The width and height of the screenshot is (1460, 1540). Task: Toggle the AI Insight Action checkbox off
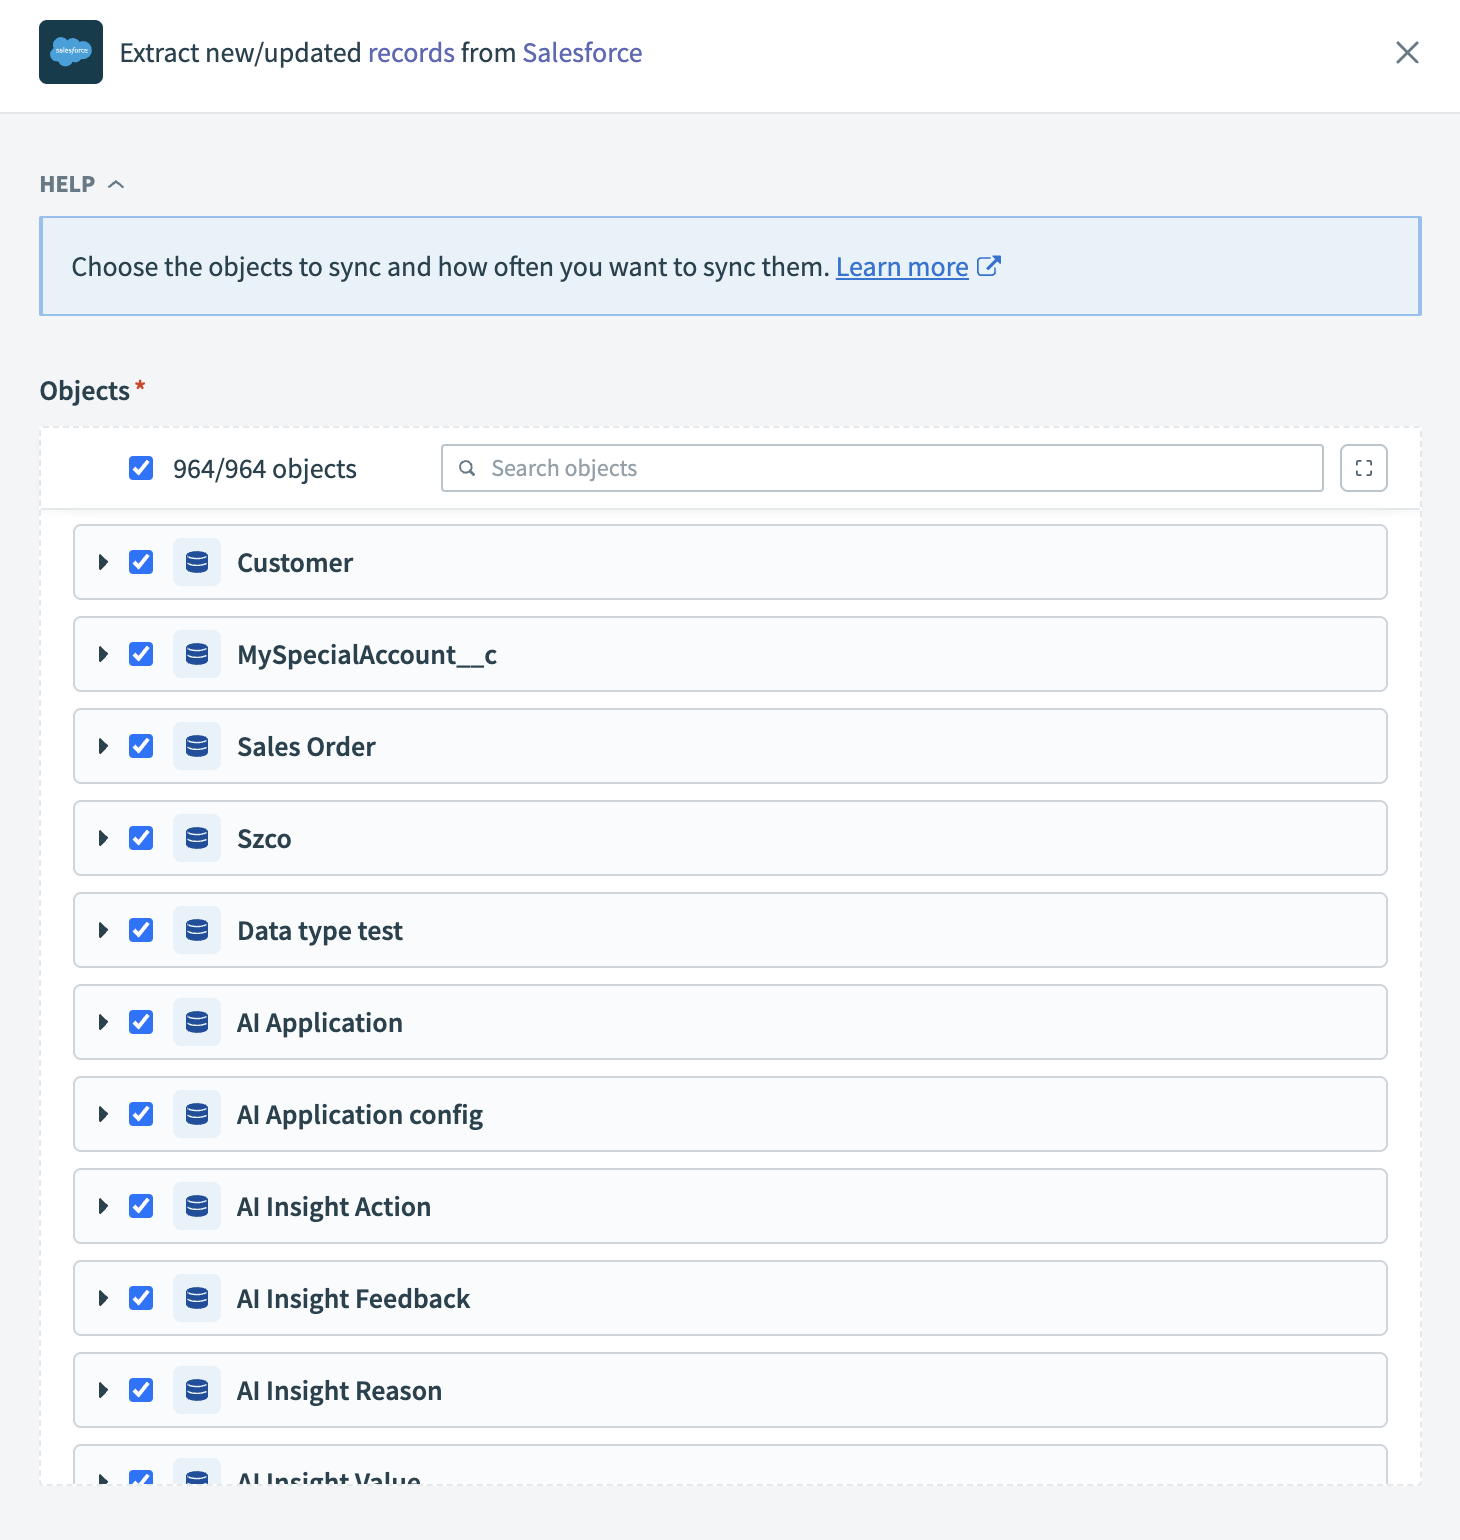pos(141,1206)
